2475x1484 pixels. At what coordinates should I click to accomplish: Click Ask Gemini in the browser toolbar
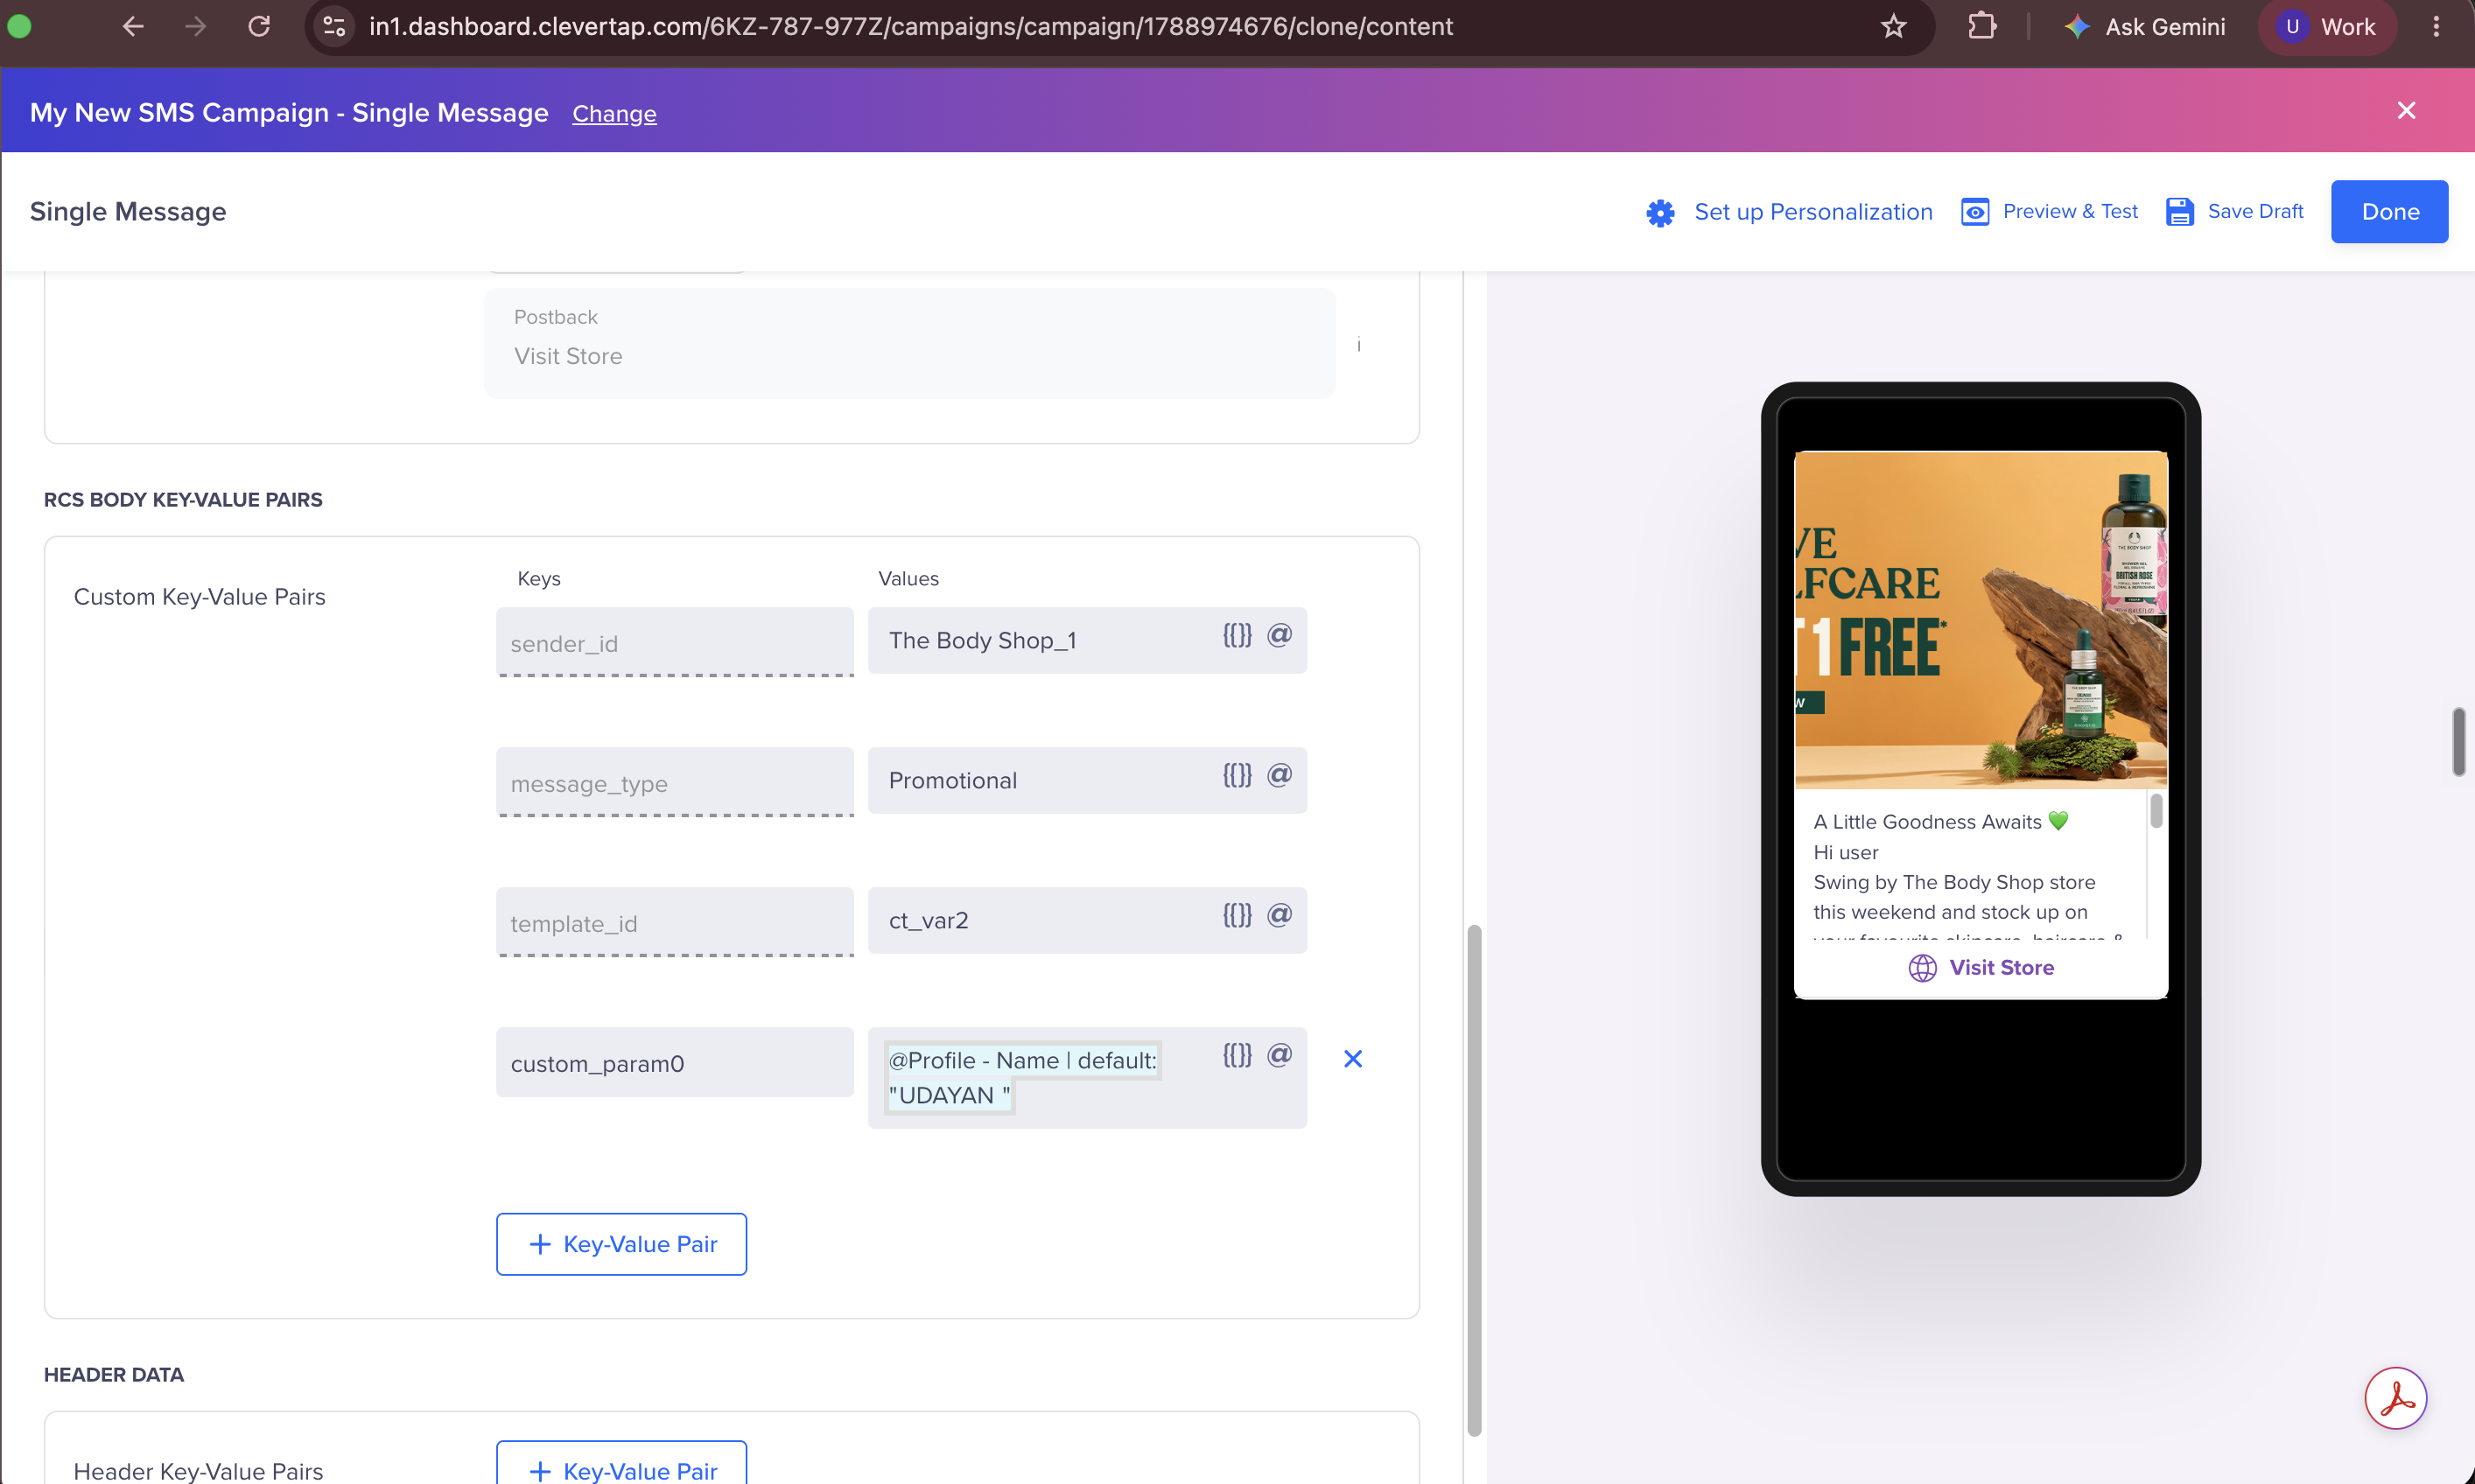2145,26
